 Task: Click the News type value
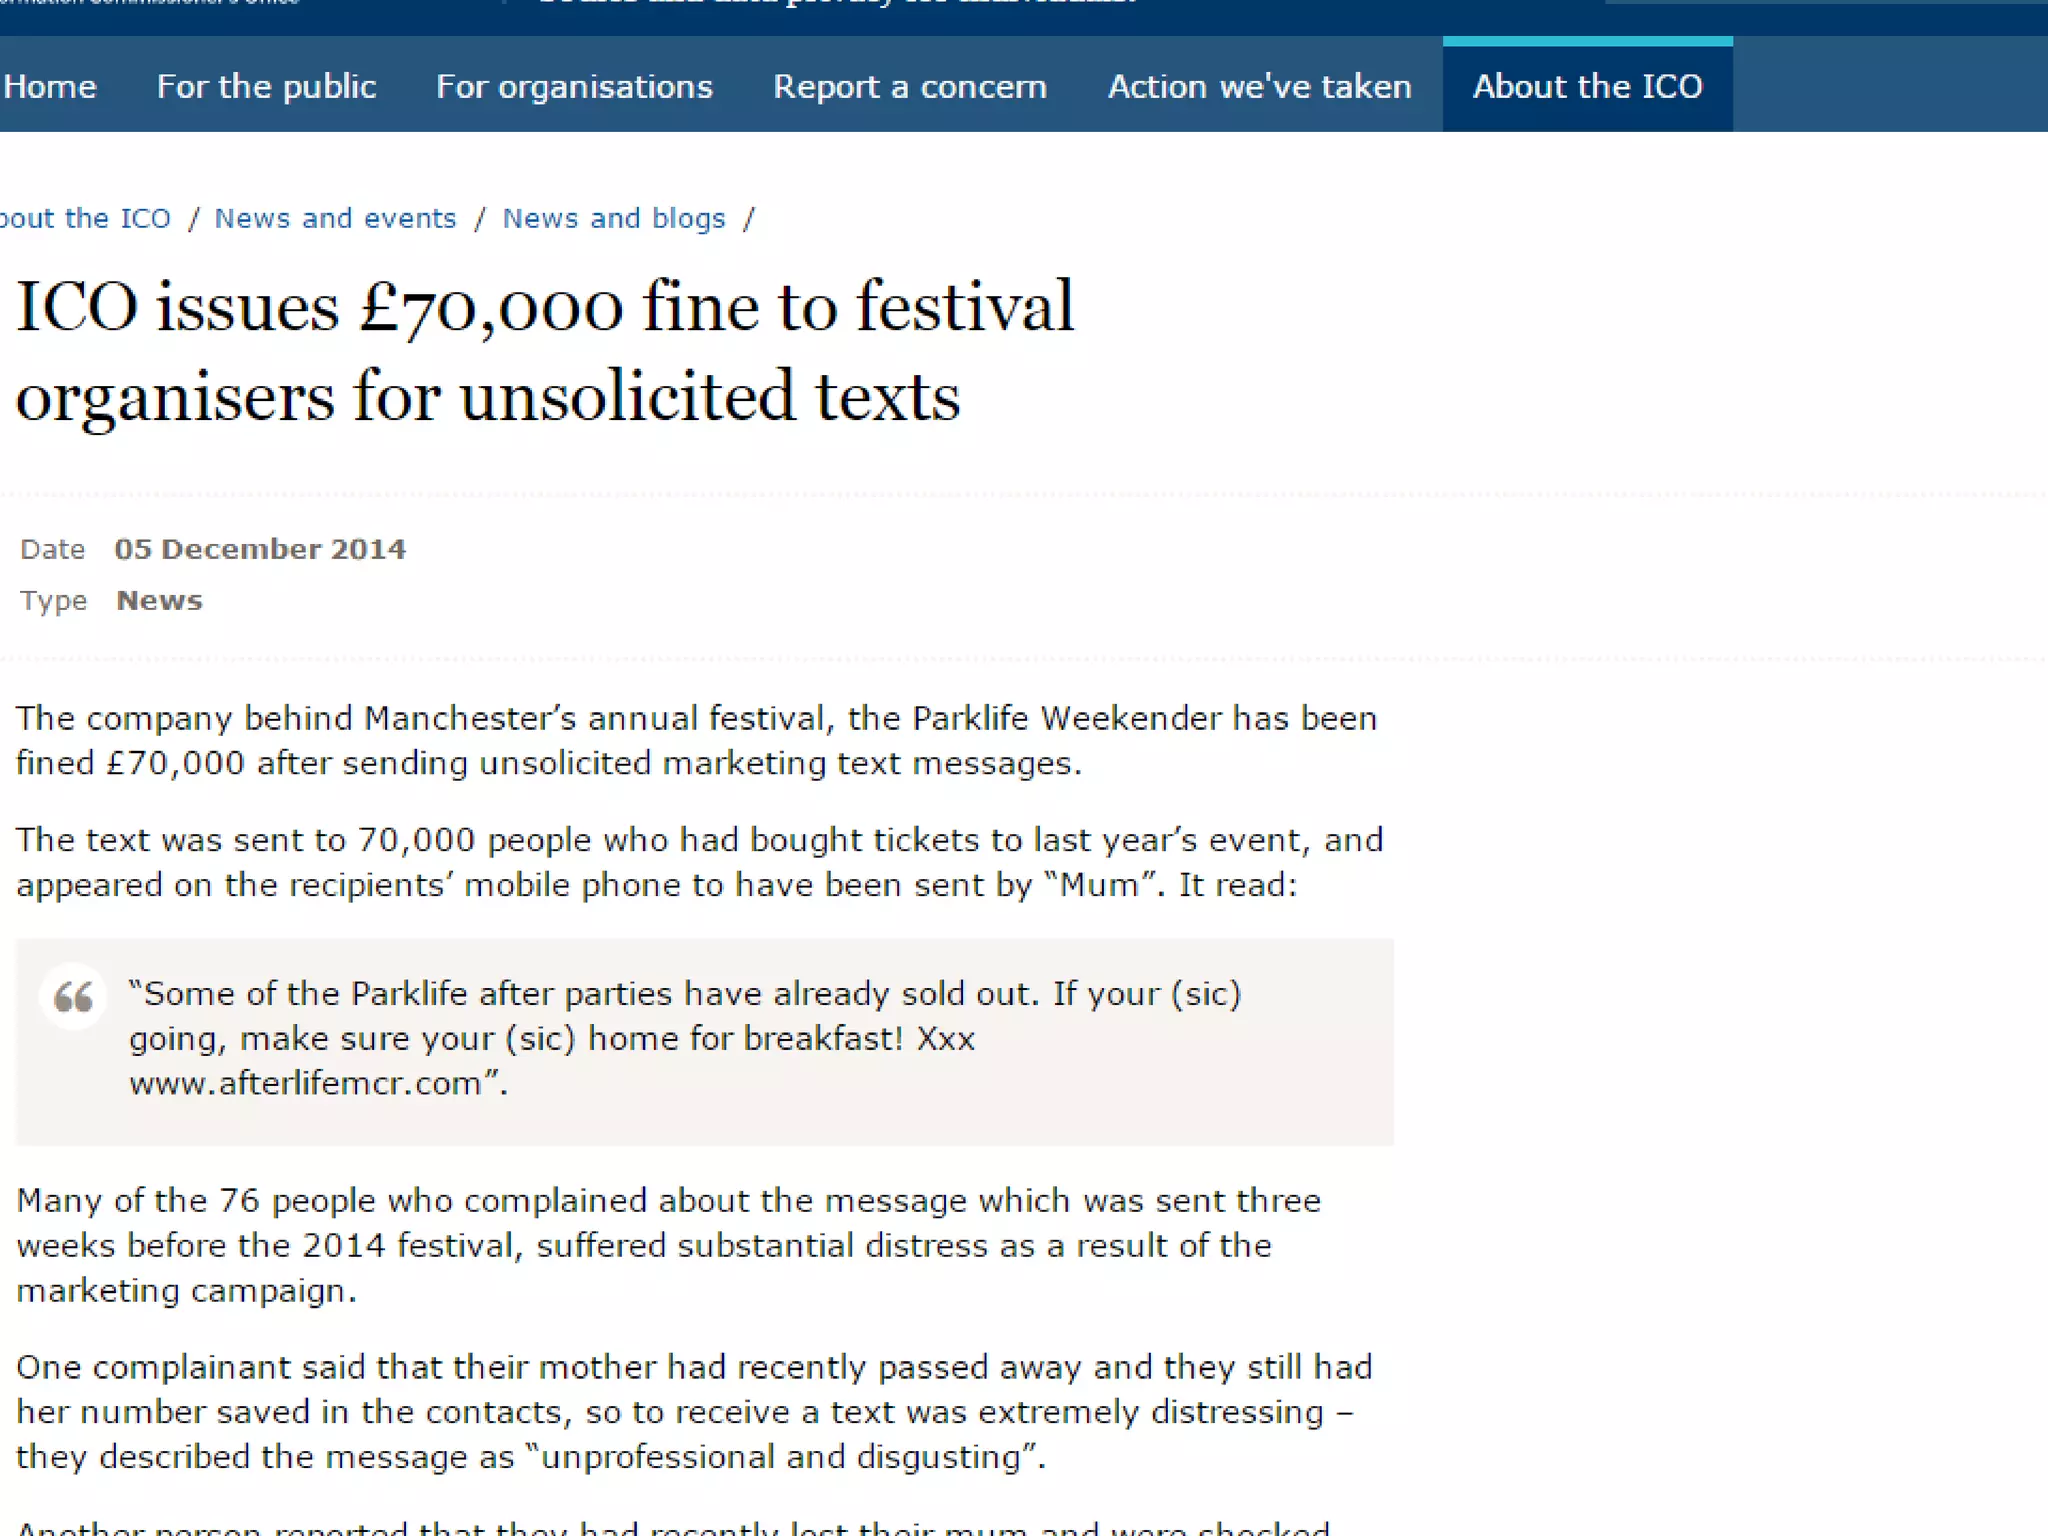click(159, 601)
